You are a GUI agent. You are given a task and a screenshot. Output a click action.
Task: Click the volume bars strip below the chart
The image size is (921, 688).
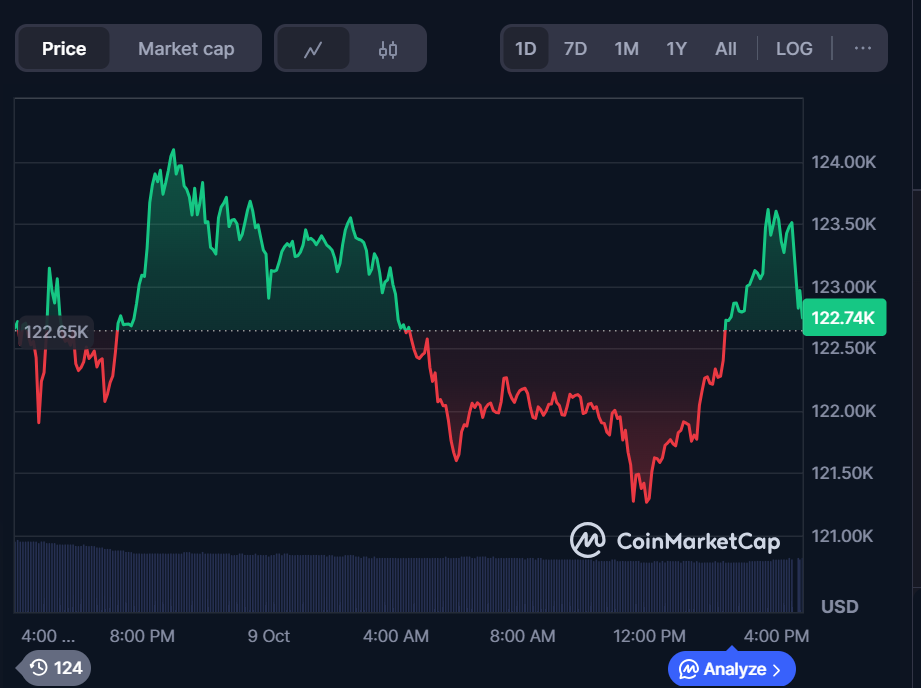(x=400, y=580)
